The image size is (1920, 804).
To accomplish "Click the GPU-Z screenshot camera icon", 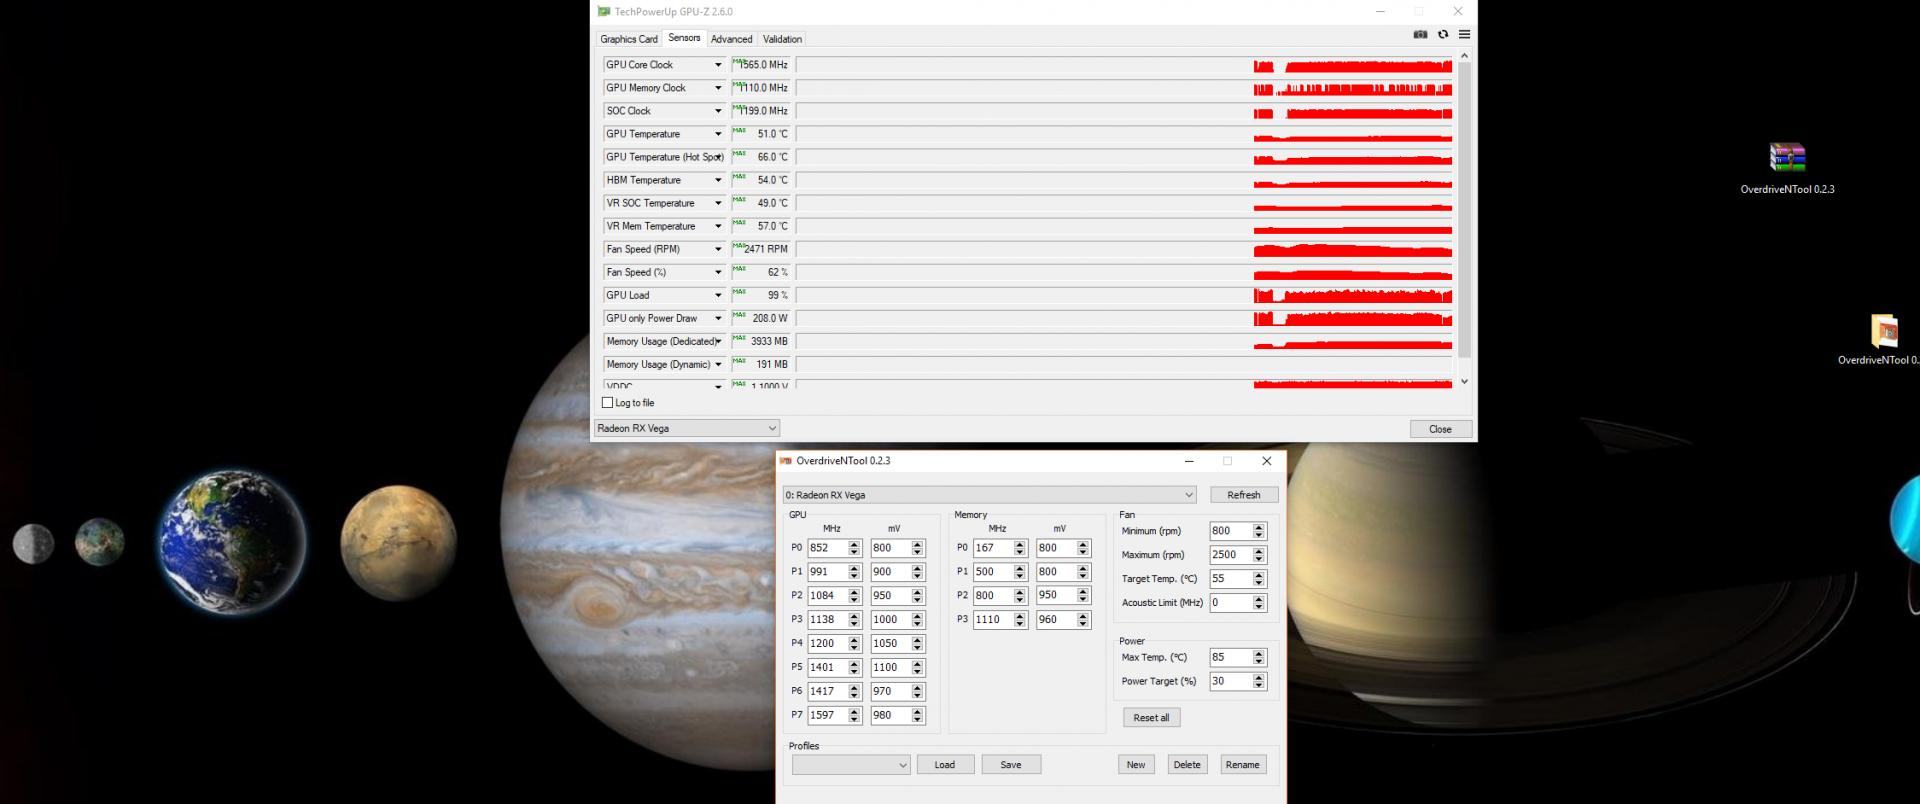I will 1420,34.
